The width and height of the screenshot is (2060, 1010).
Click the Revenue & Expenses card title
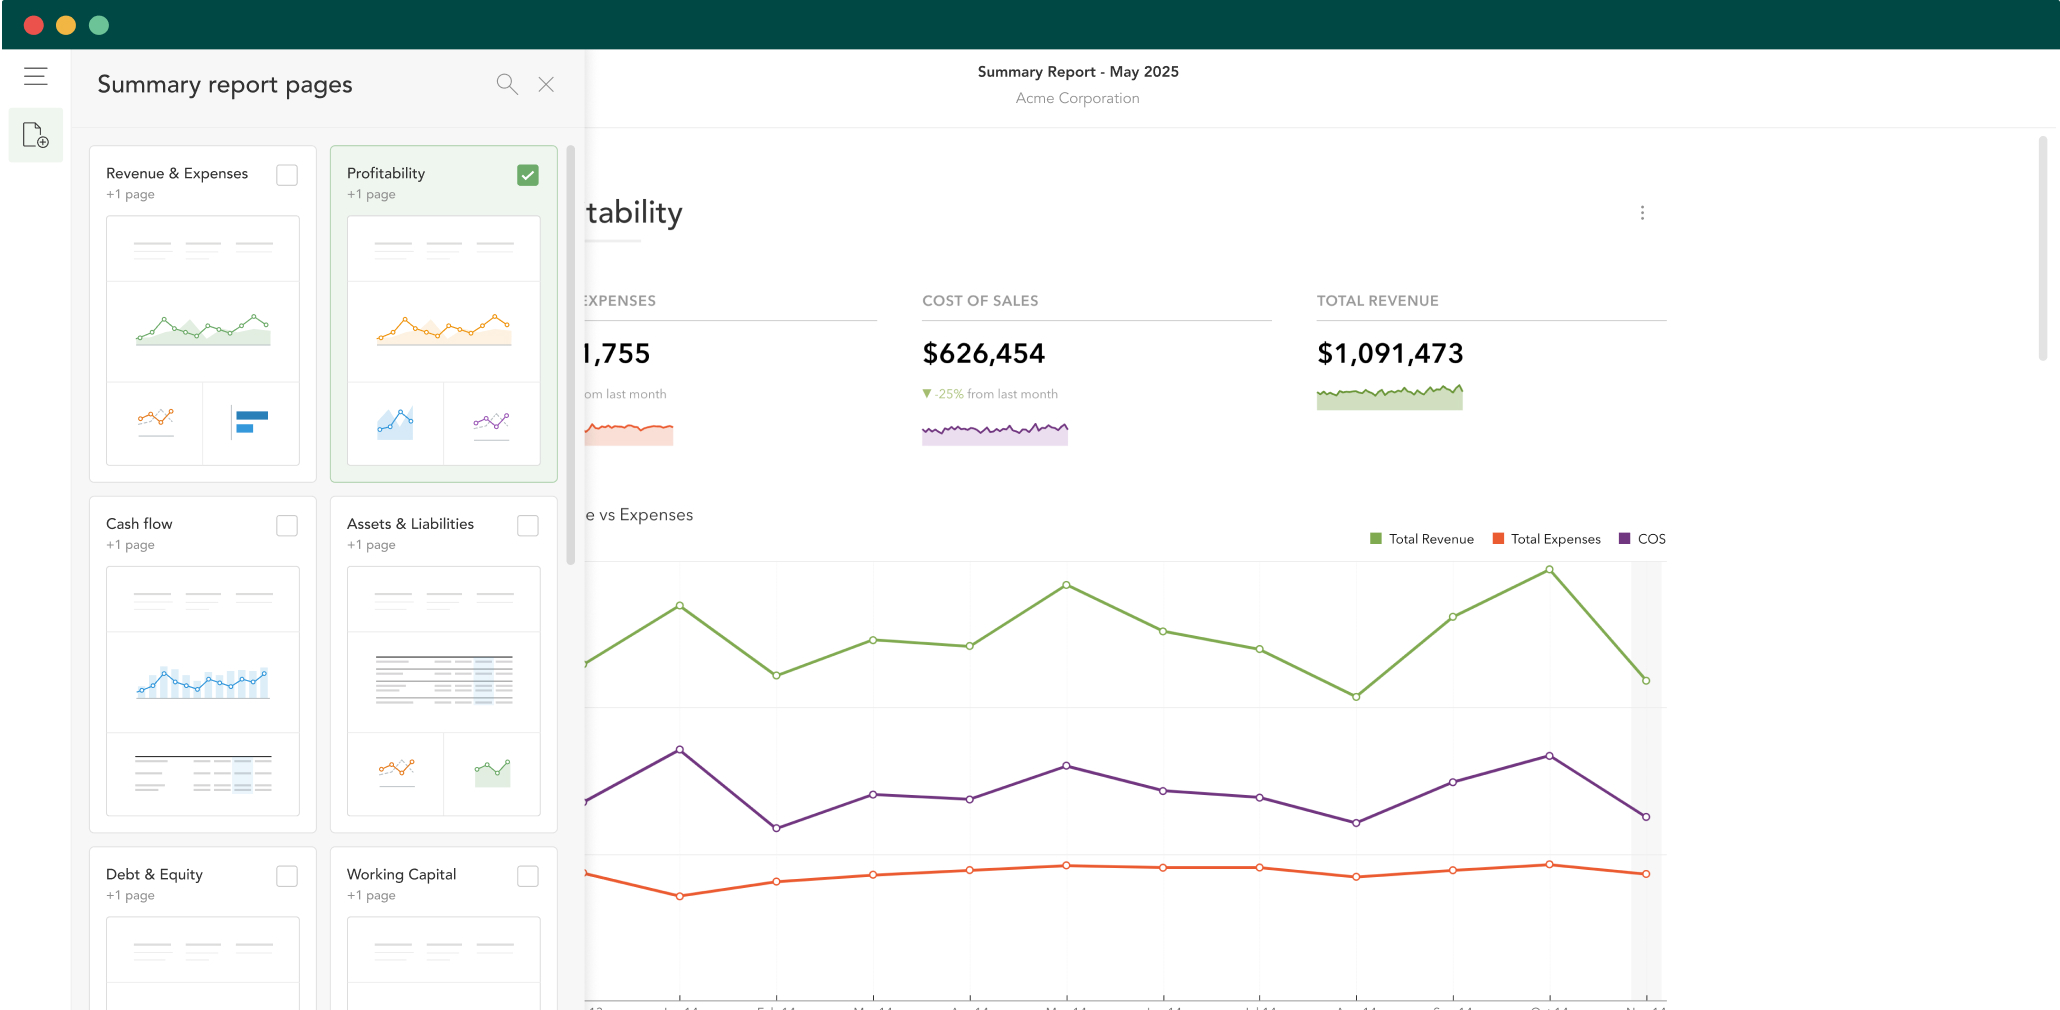[x=177, y=173]
